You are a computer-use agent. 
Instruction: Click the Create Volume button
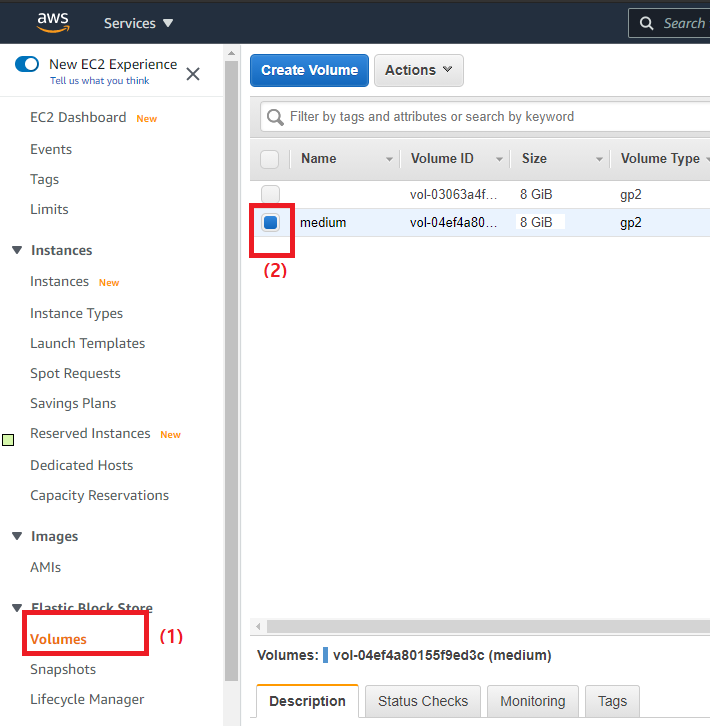tap(309, 70)
